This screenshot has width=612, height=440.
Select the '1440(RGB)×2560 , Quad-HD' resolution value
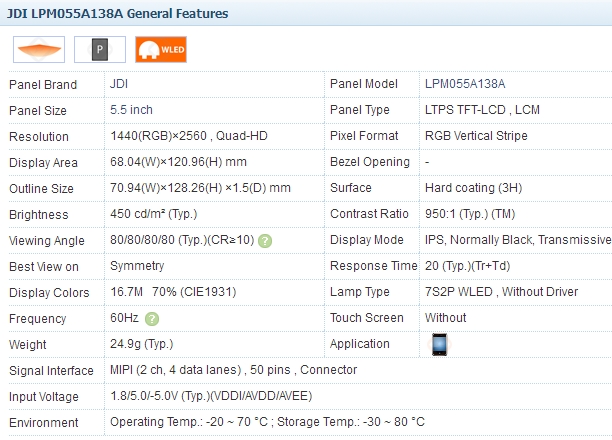pyautogui.click(x=189, y=136)
